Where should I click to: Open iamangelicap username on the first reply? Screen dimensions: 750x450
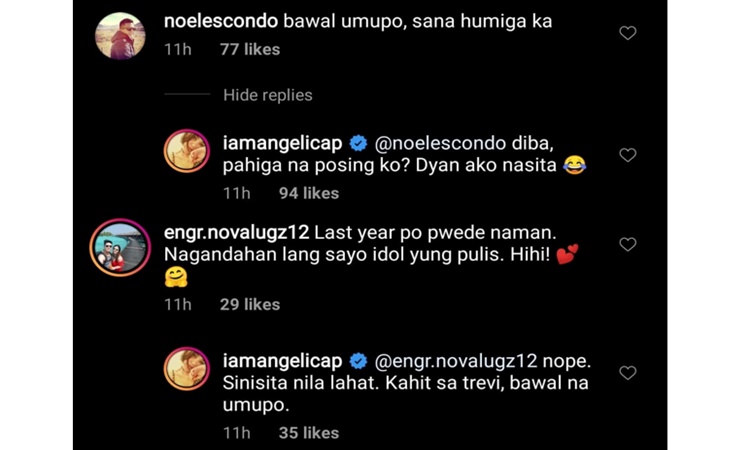pos(283,143)
